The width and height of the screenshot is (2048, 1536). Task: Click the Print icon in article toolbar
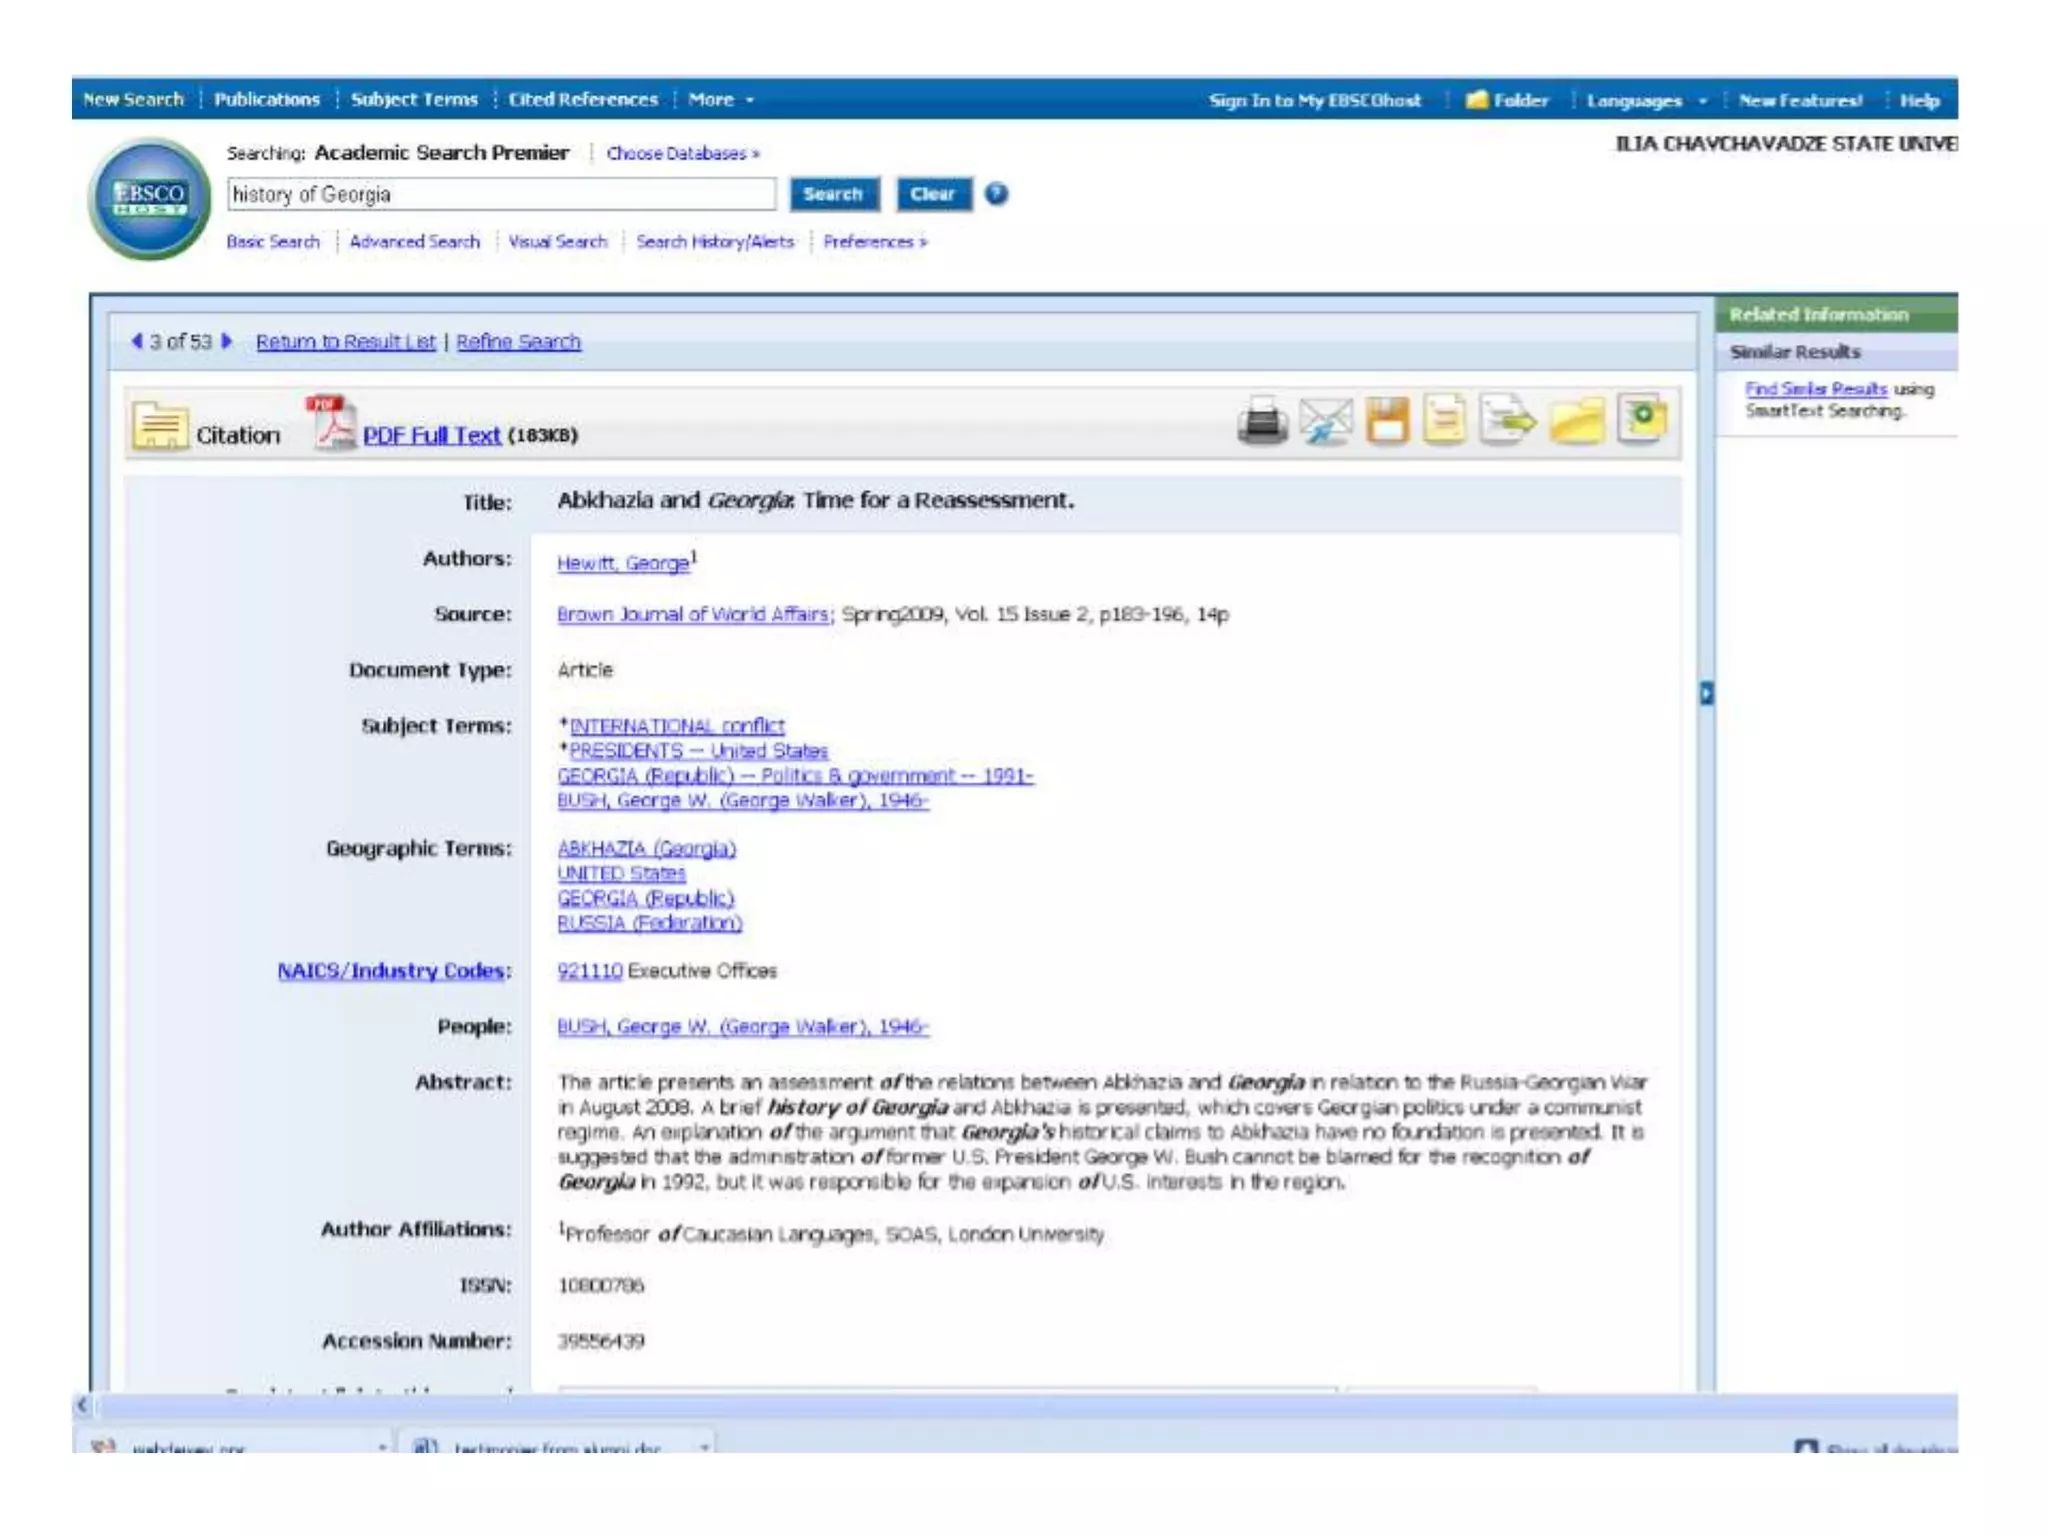1262,420
